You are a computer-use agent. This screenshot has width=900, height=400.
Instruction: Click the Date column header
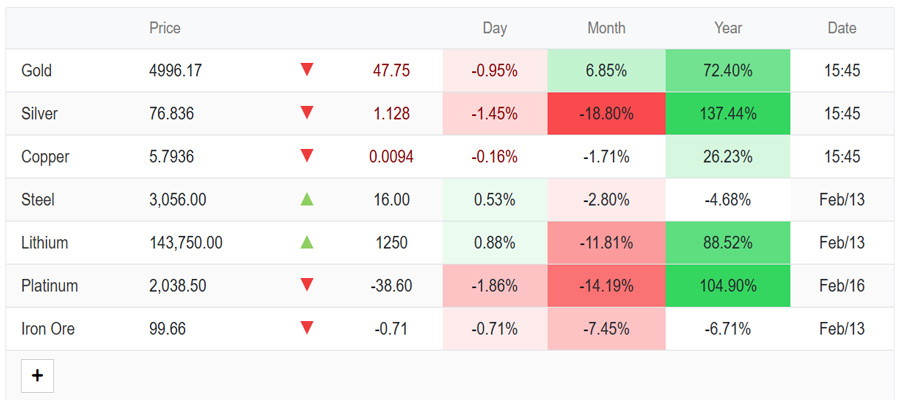(842, 28)
